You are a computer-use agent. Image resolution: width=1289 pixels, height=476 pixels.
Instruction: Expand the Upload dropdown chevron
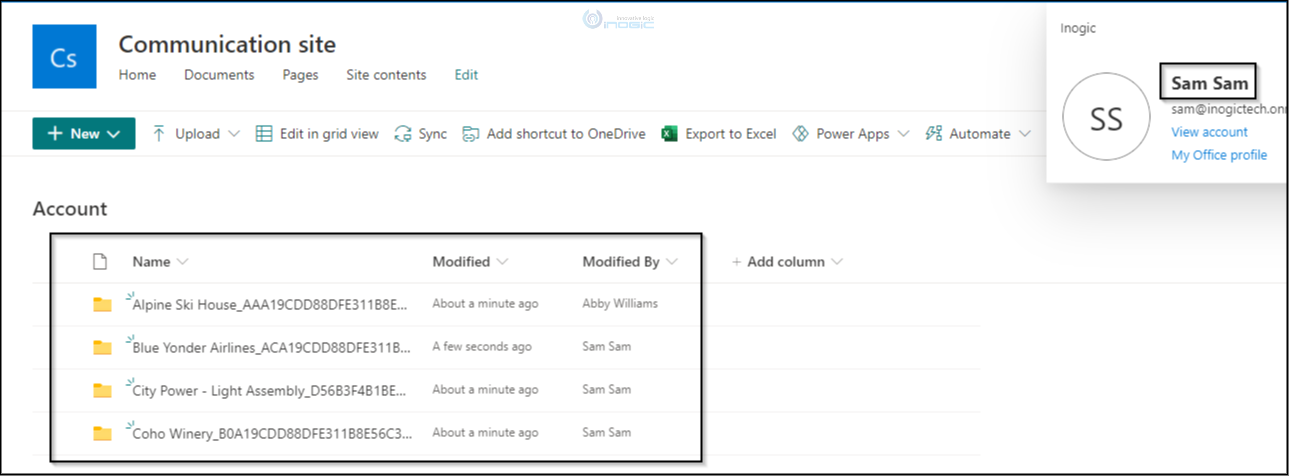[234, 133]
